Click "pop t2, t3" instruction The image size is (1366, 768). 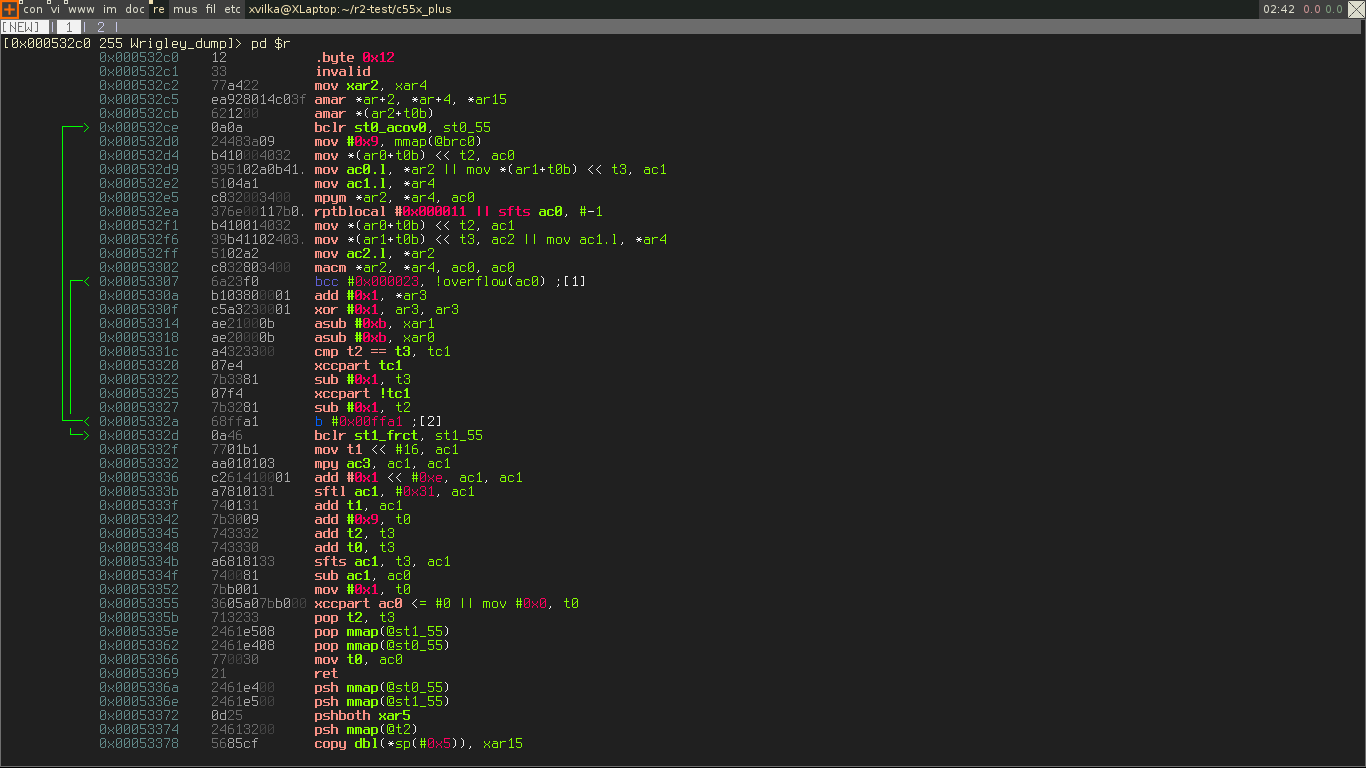coord(355,617)
